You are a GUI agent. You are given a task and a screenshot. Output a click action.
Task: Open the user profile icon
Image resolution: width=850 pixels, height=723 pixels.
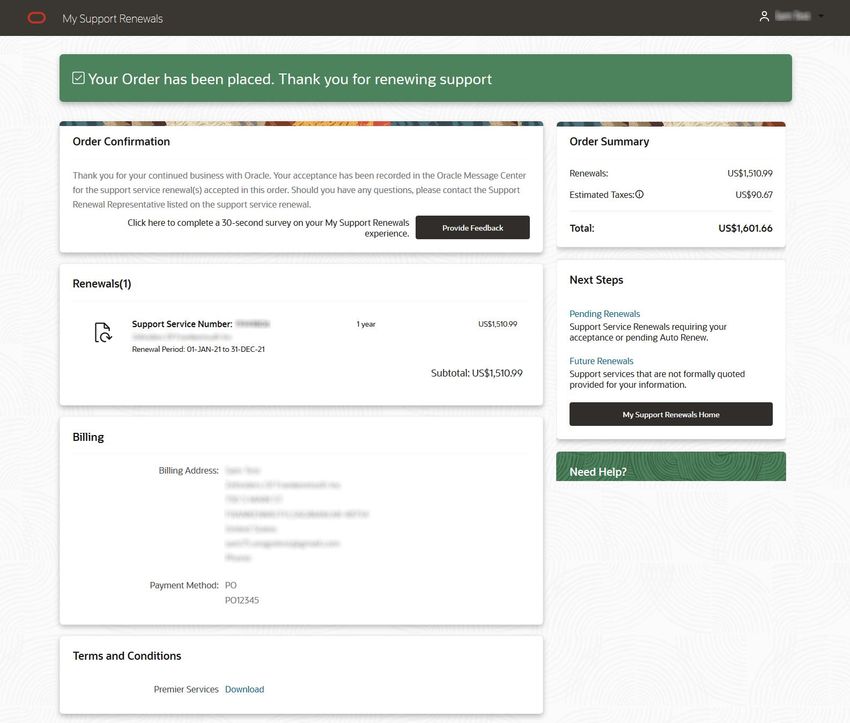(764, 16)
